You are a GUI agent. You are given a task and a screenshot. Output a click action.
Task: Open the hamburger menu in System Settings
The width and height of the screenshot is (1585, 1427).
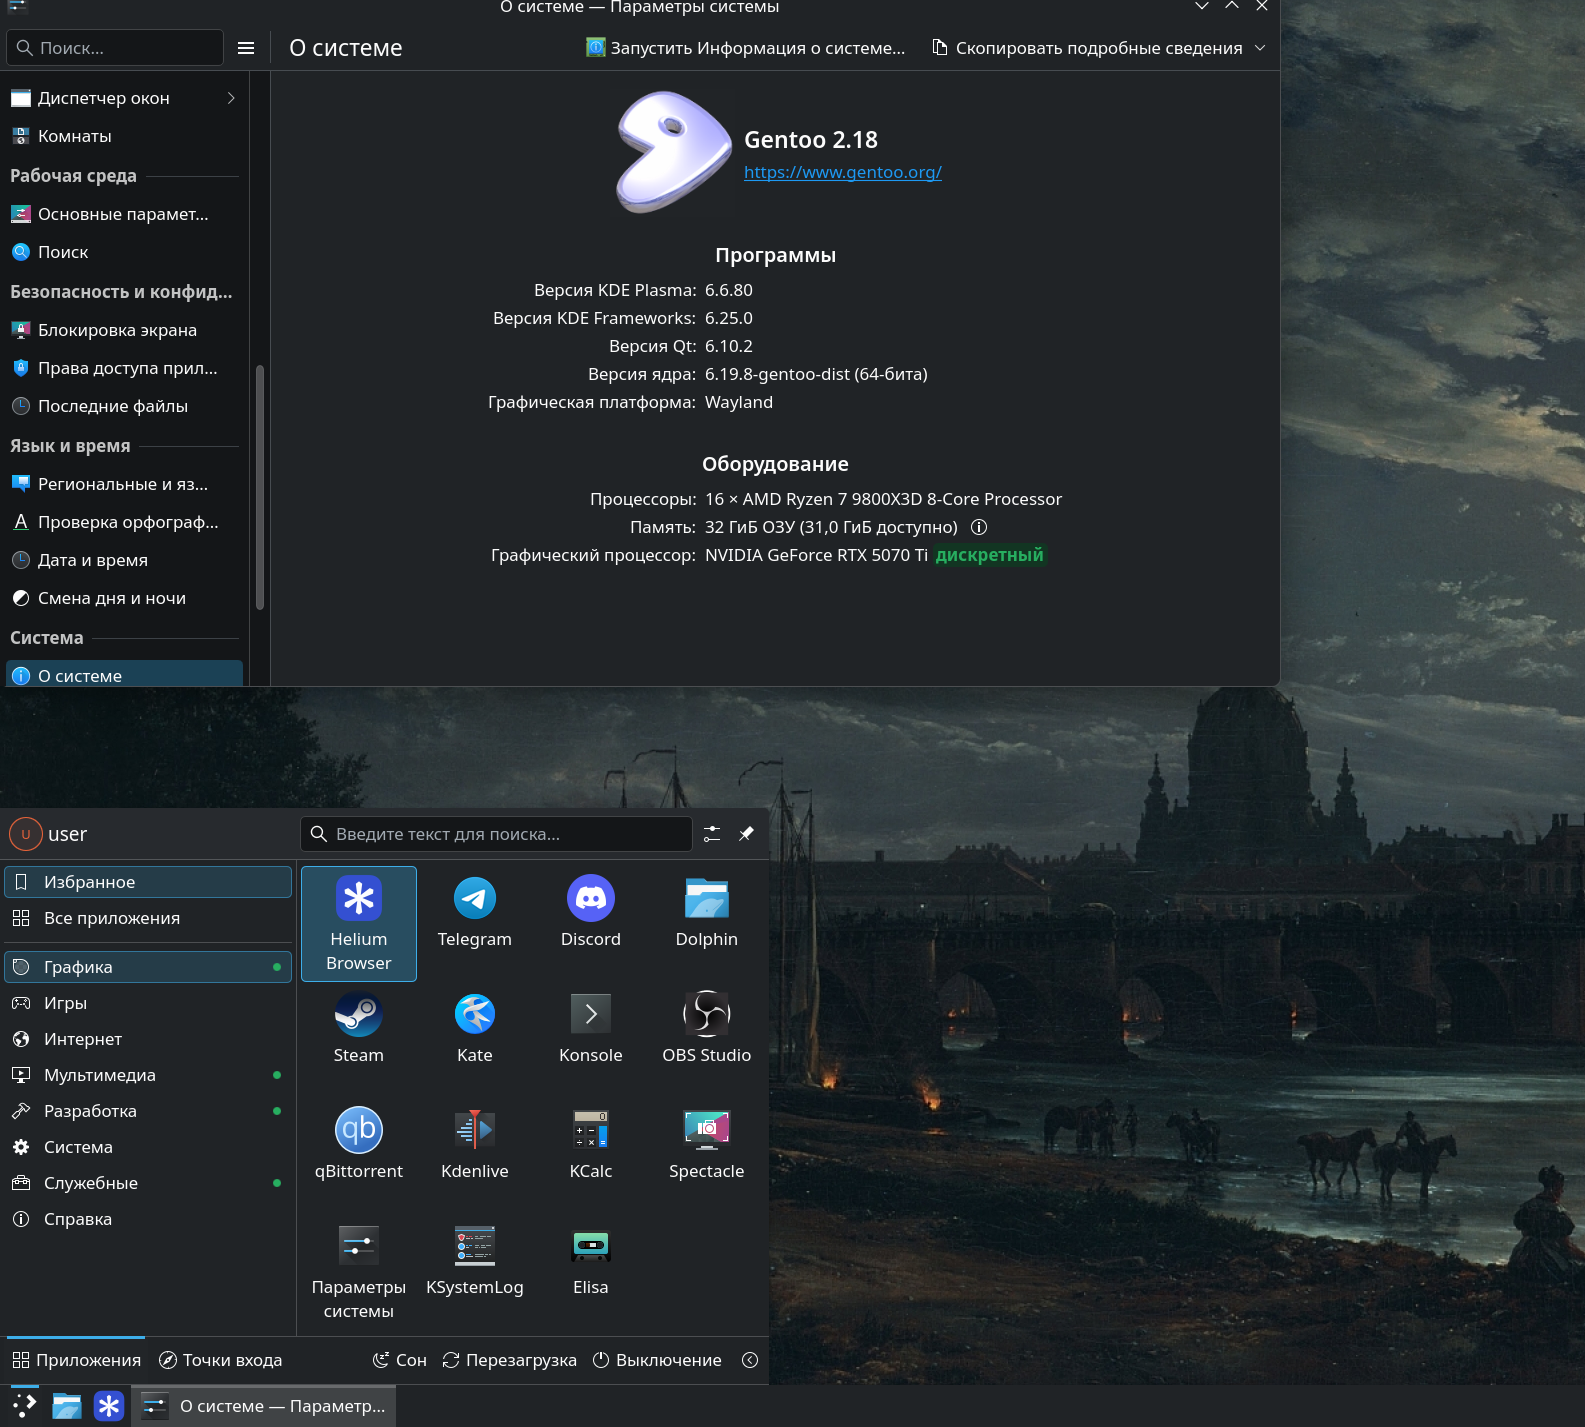[246, 48]
